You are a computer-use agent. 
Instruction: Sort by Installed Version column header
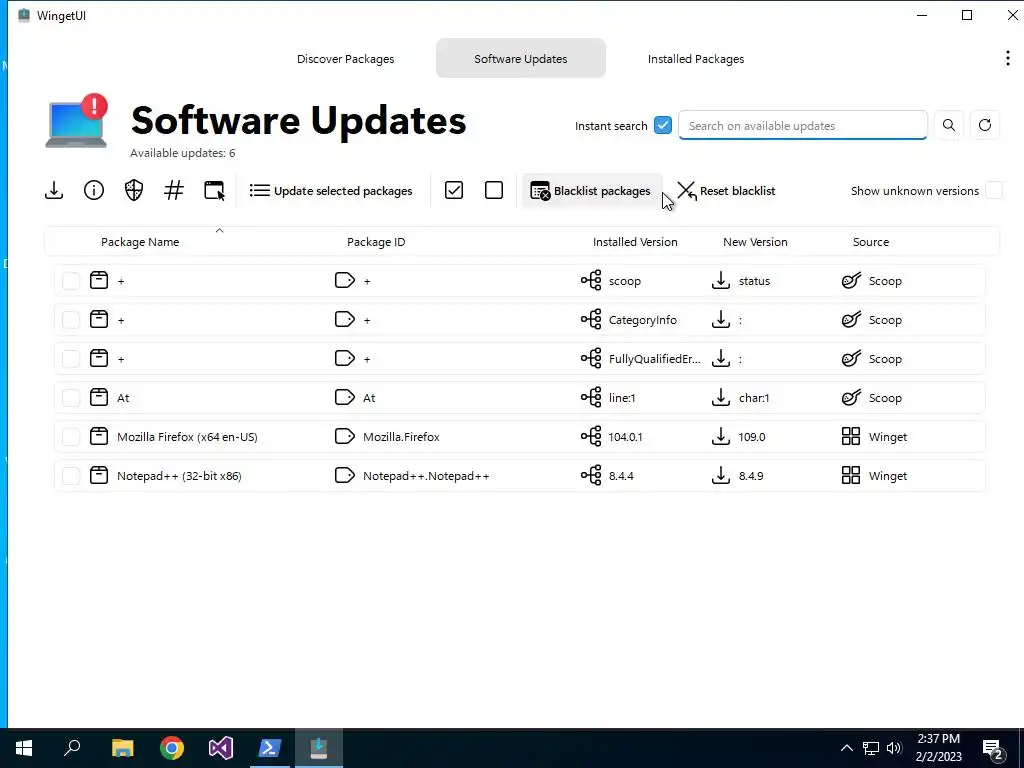[635, 242]
